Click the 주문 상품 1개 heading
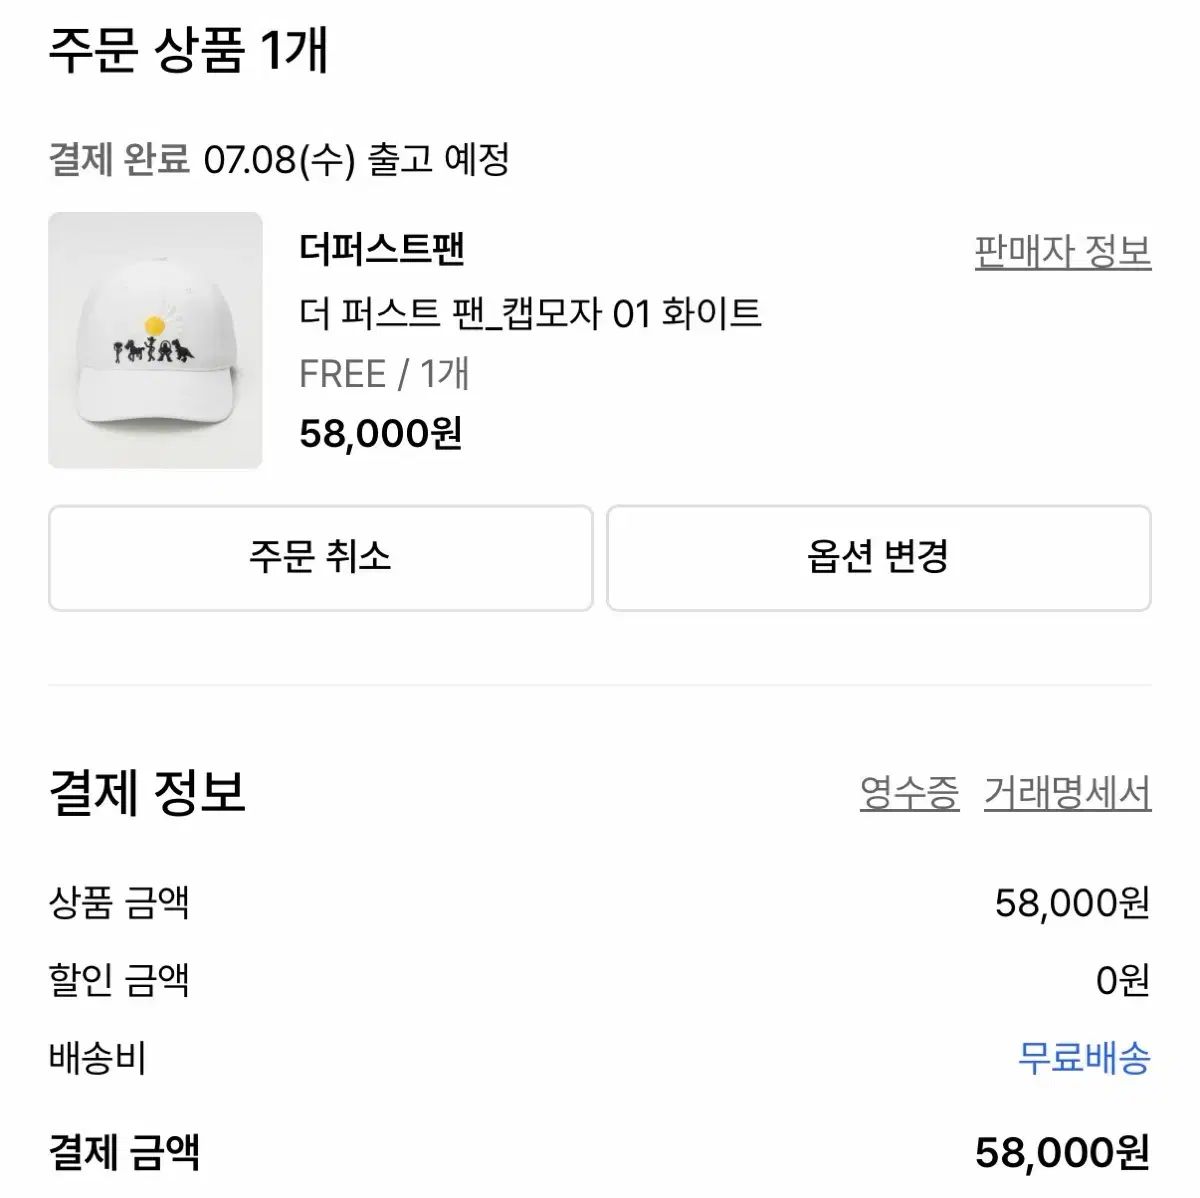1200x1198 pixels. pos(189,50)
